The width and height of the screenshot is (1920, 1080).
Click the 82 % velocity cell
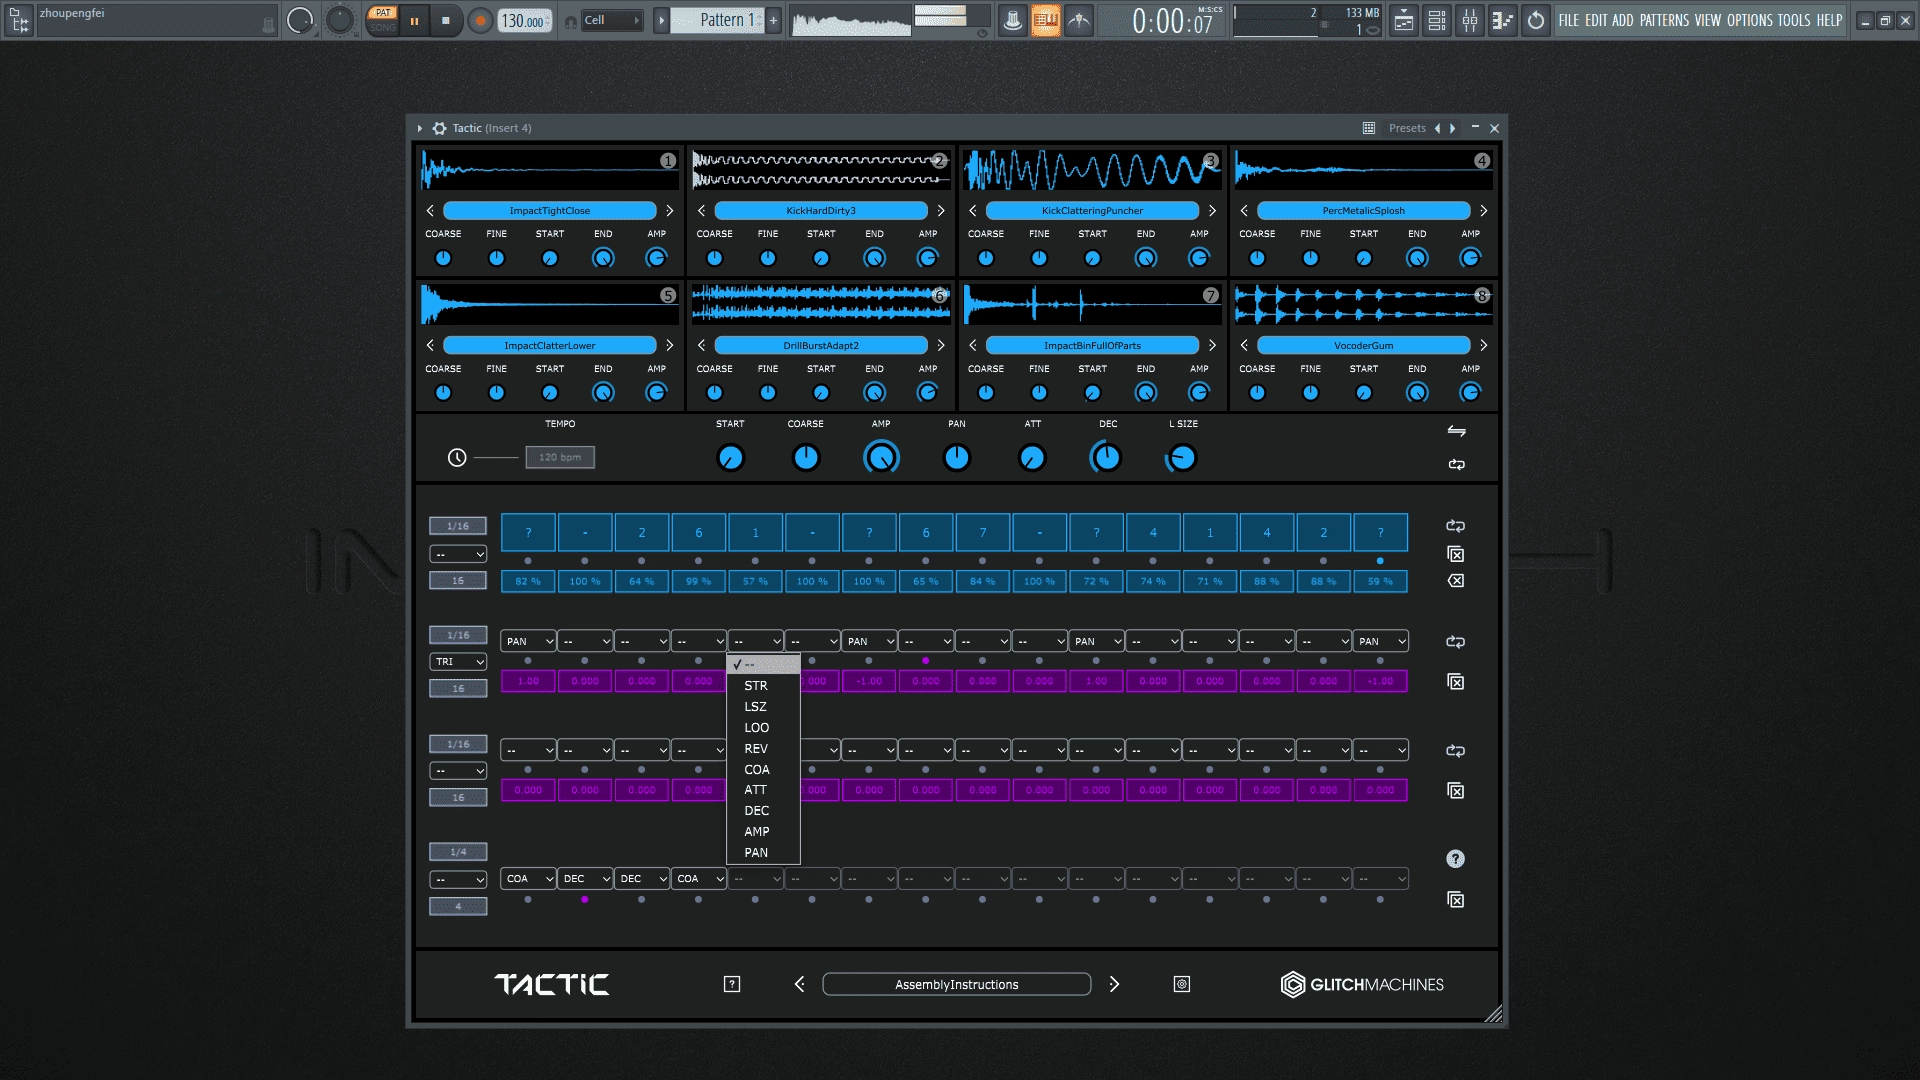click(x=528, y=581)
